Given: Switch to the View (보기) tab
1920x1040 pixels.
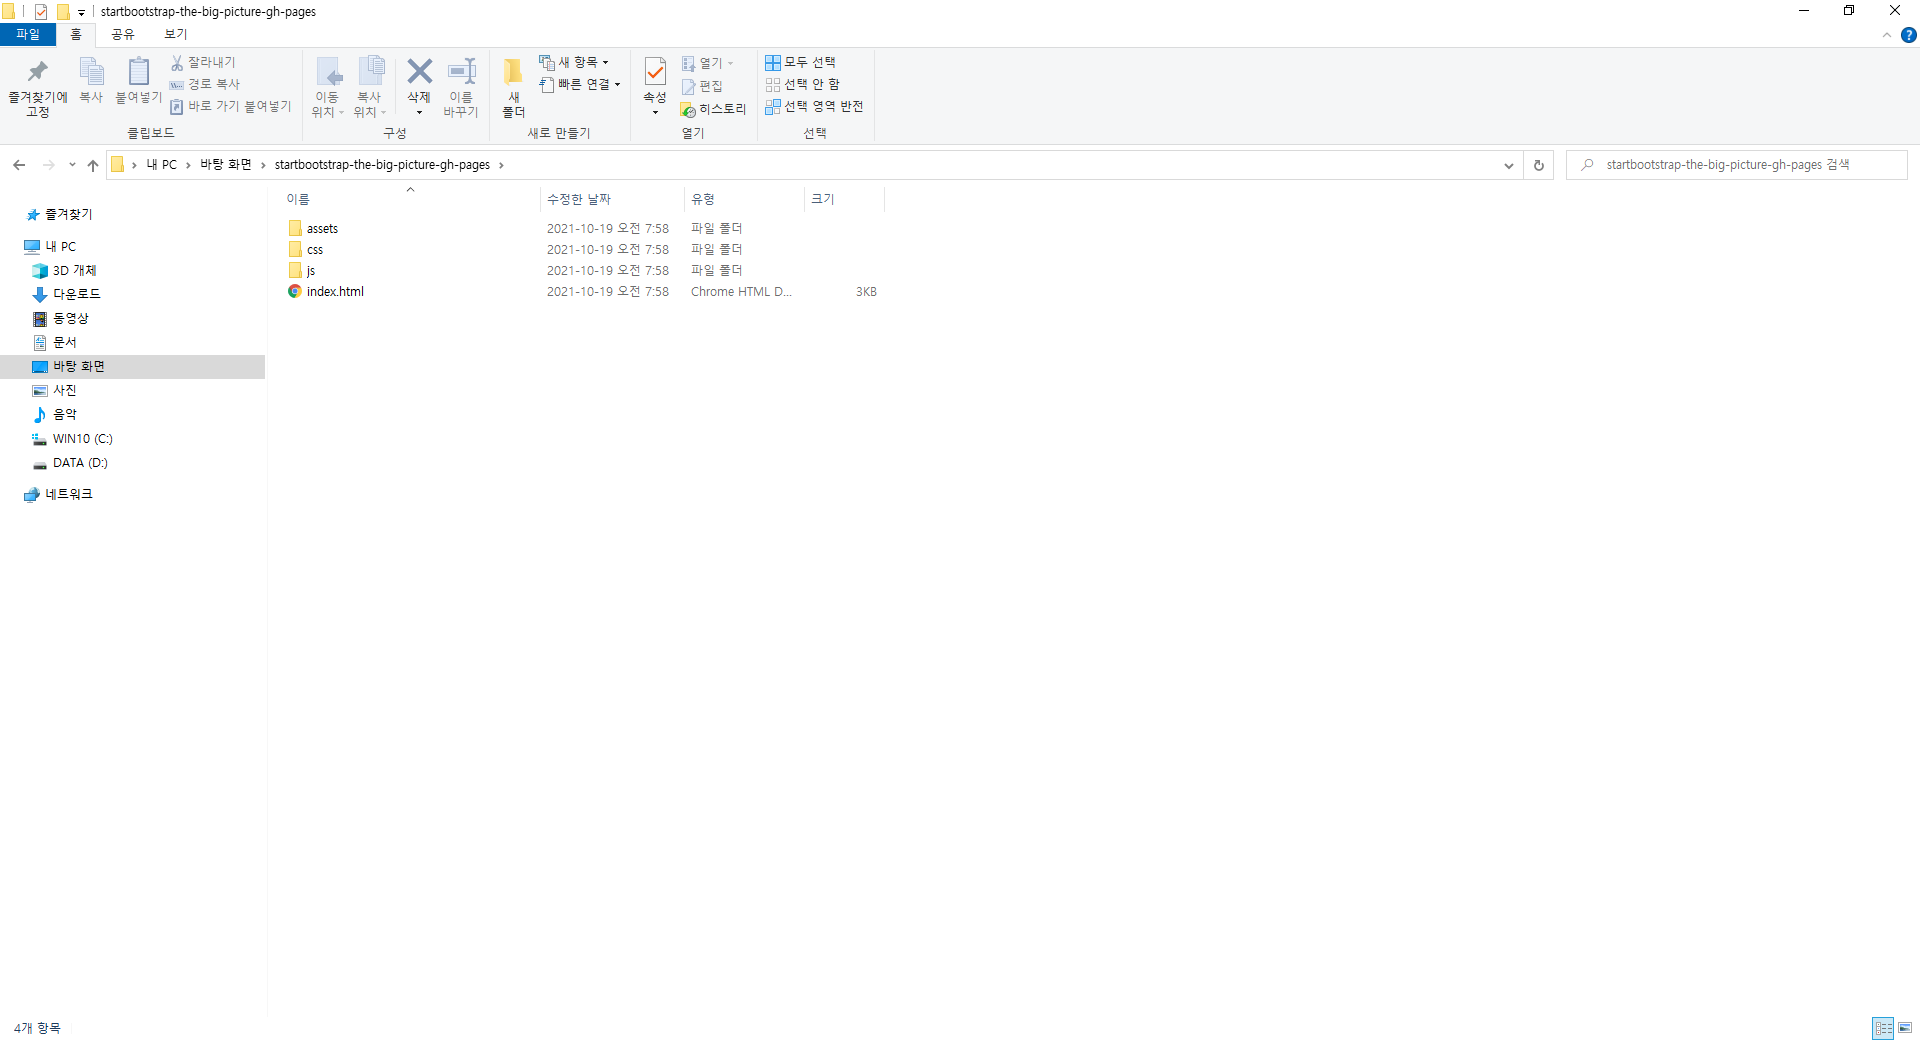Looking at the screenshot, I should pos(176,34).
